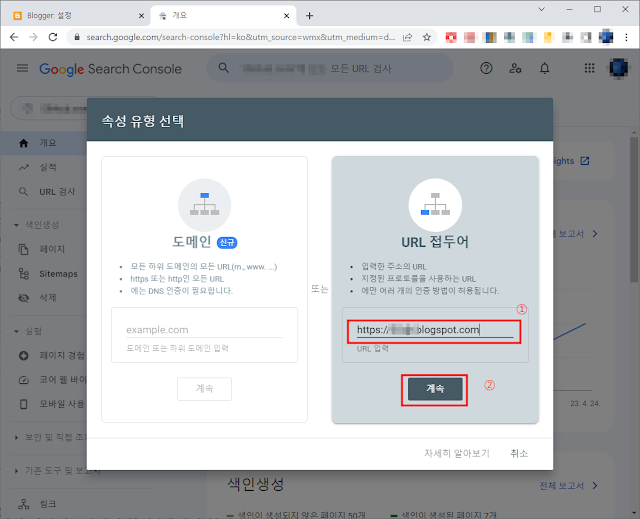
Task: Open a new browser tab with plus button
Action: coord(309,16)
